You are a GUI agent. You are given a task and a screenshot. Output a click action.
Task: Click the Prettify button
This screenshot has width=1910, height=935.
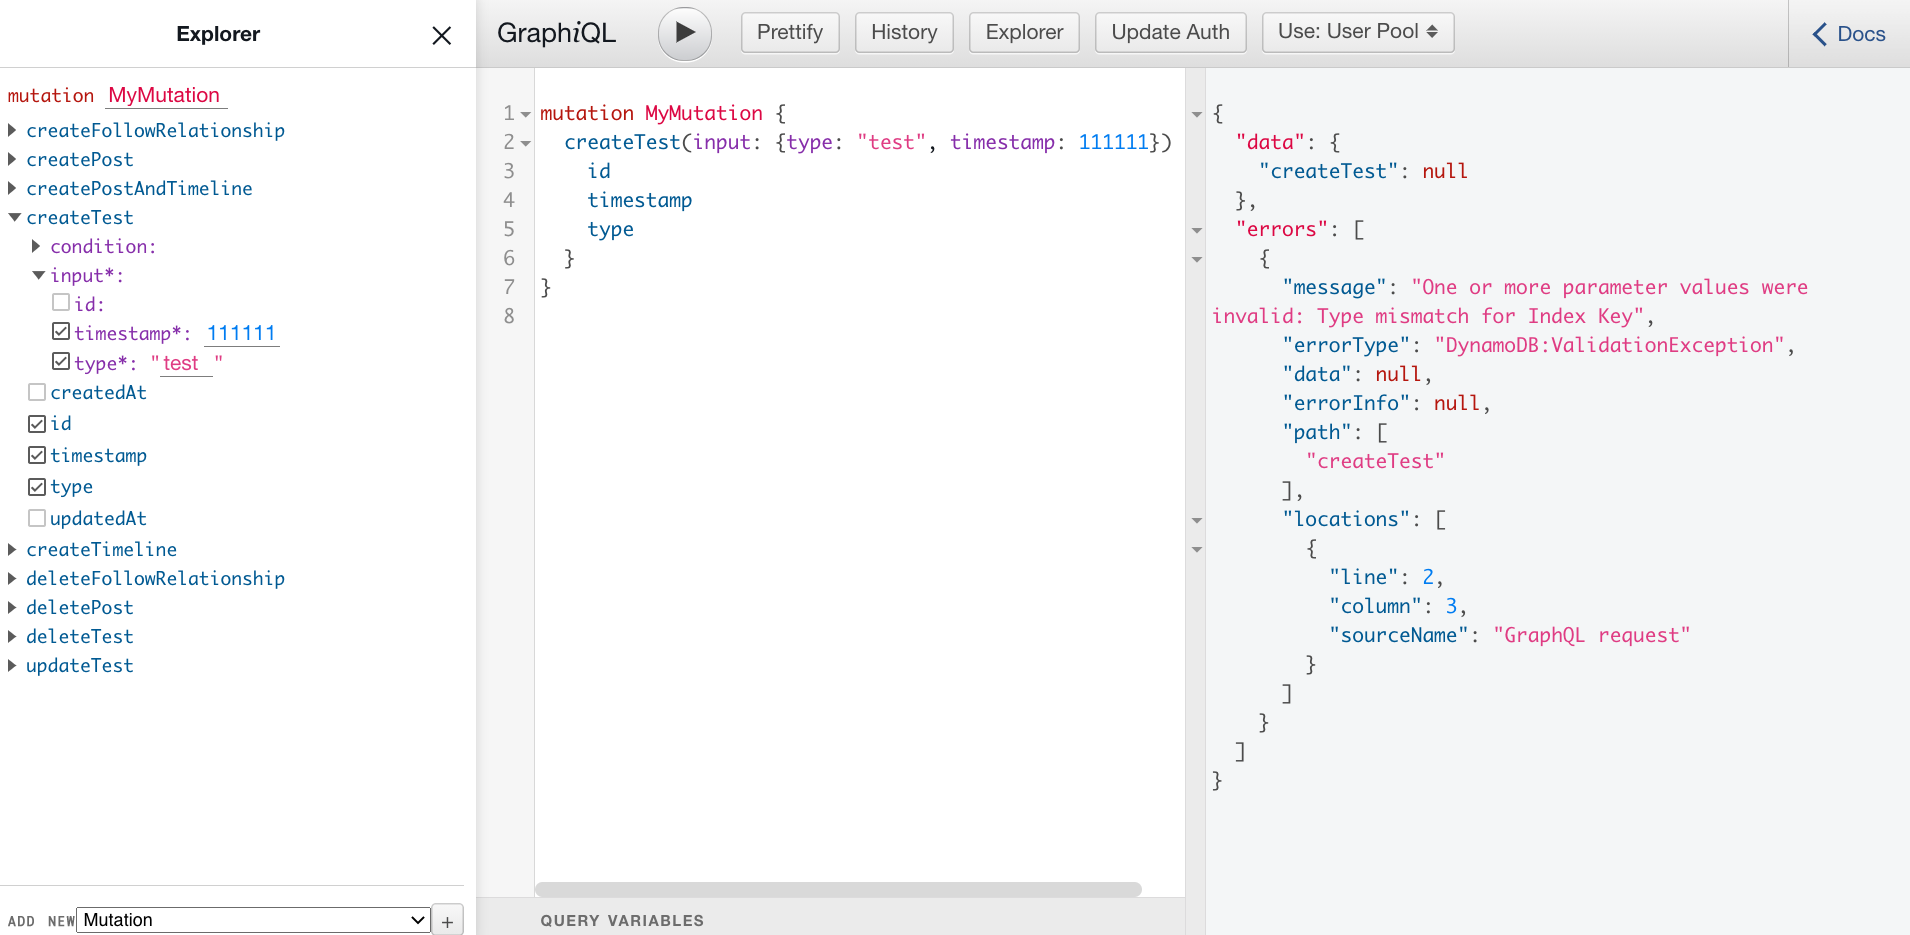790,32
